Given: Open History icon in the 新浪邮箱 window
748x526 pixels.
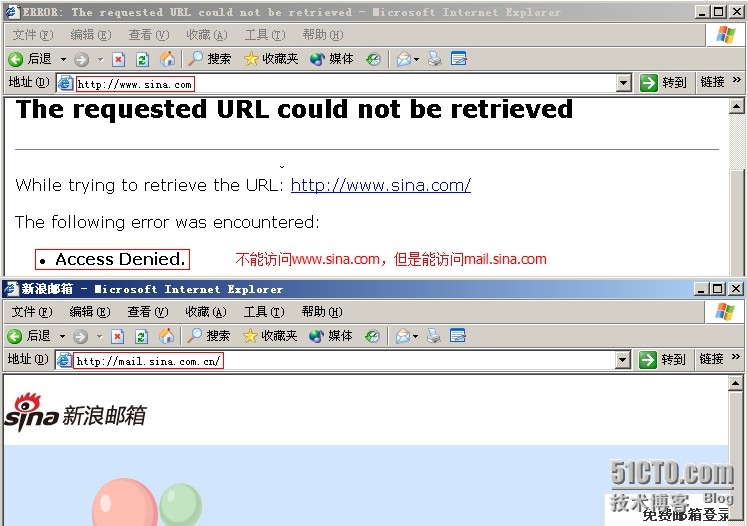Looking at the screenshot, I should [x=372, y=336].
